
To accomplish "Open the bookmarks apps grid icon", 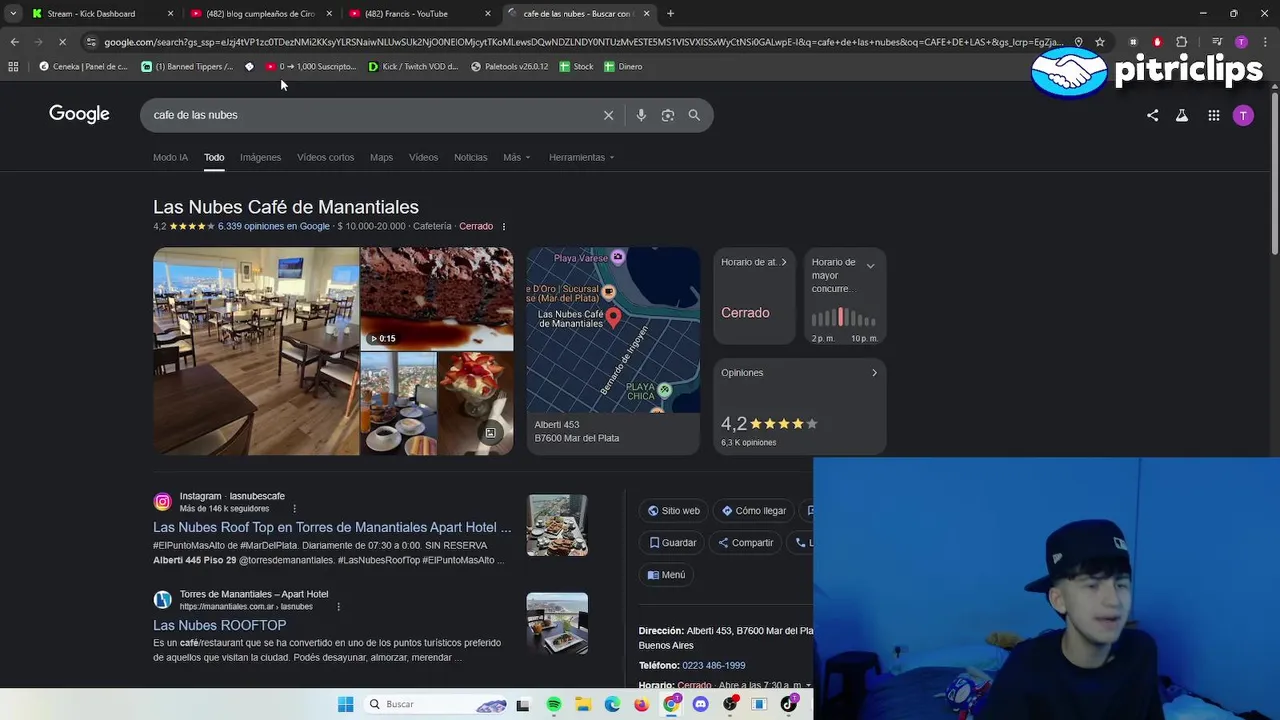I will coord(13,66).
